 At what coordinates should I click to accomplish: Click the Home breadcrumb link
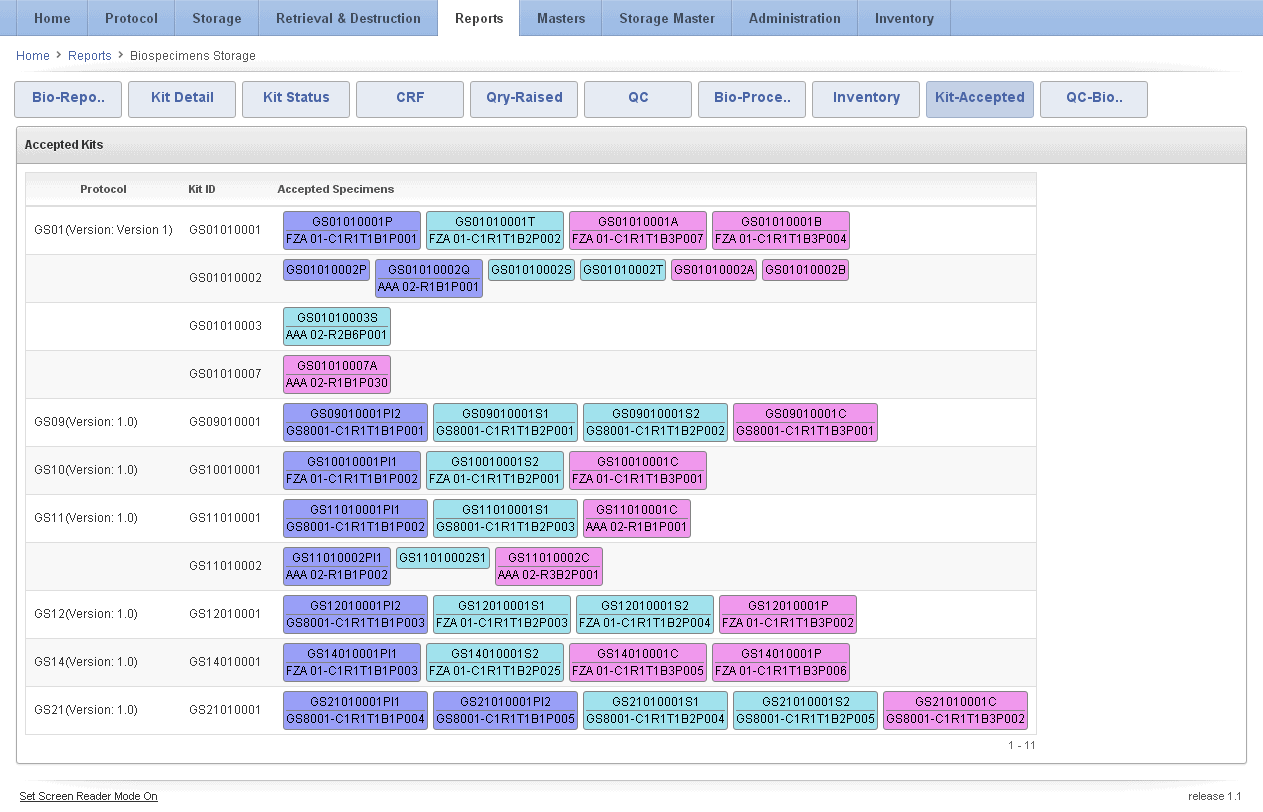coord(33,56)
